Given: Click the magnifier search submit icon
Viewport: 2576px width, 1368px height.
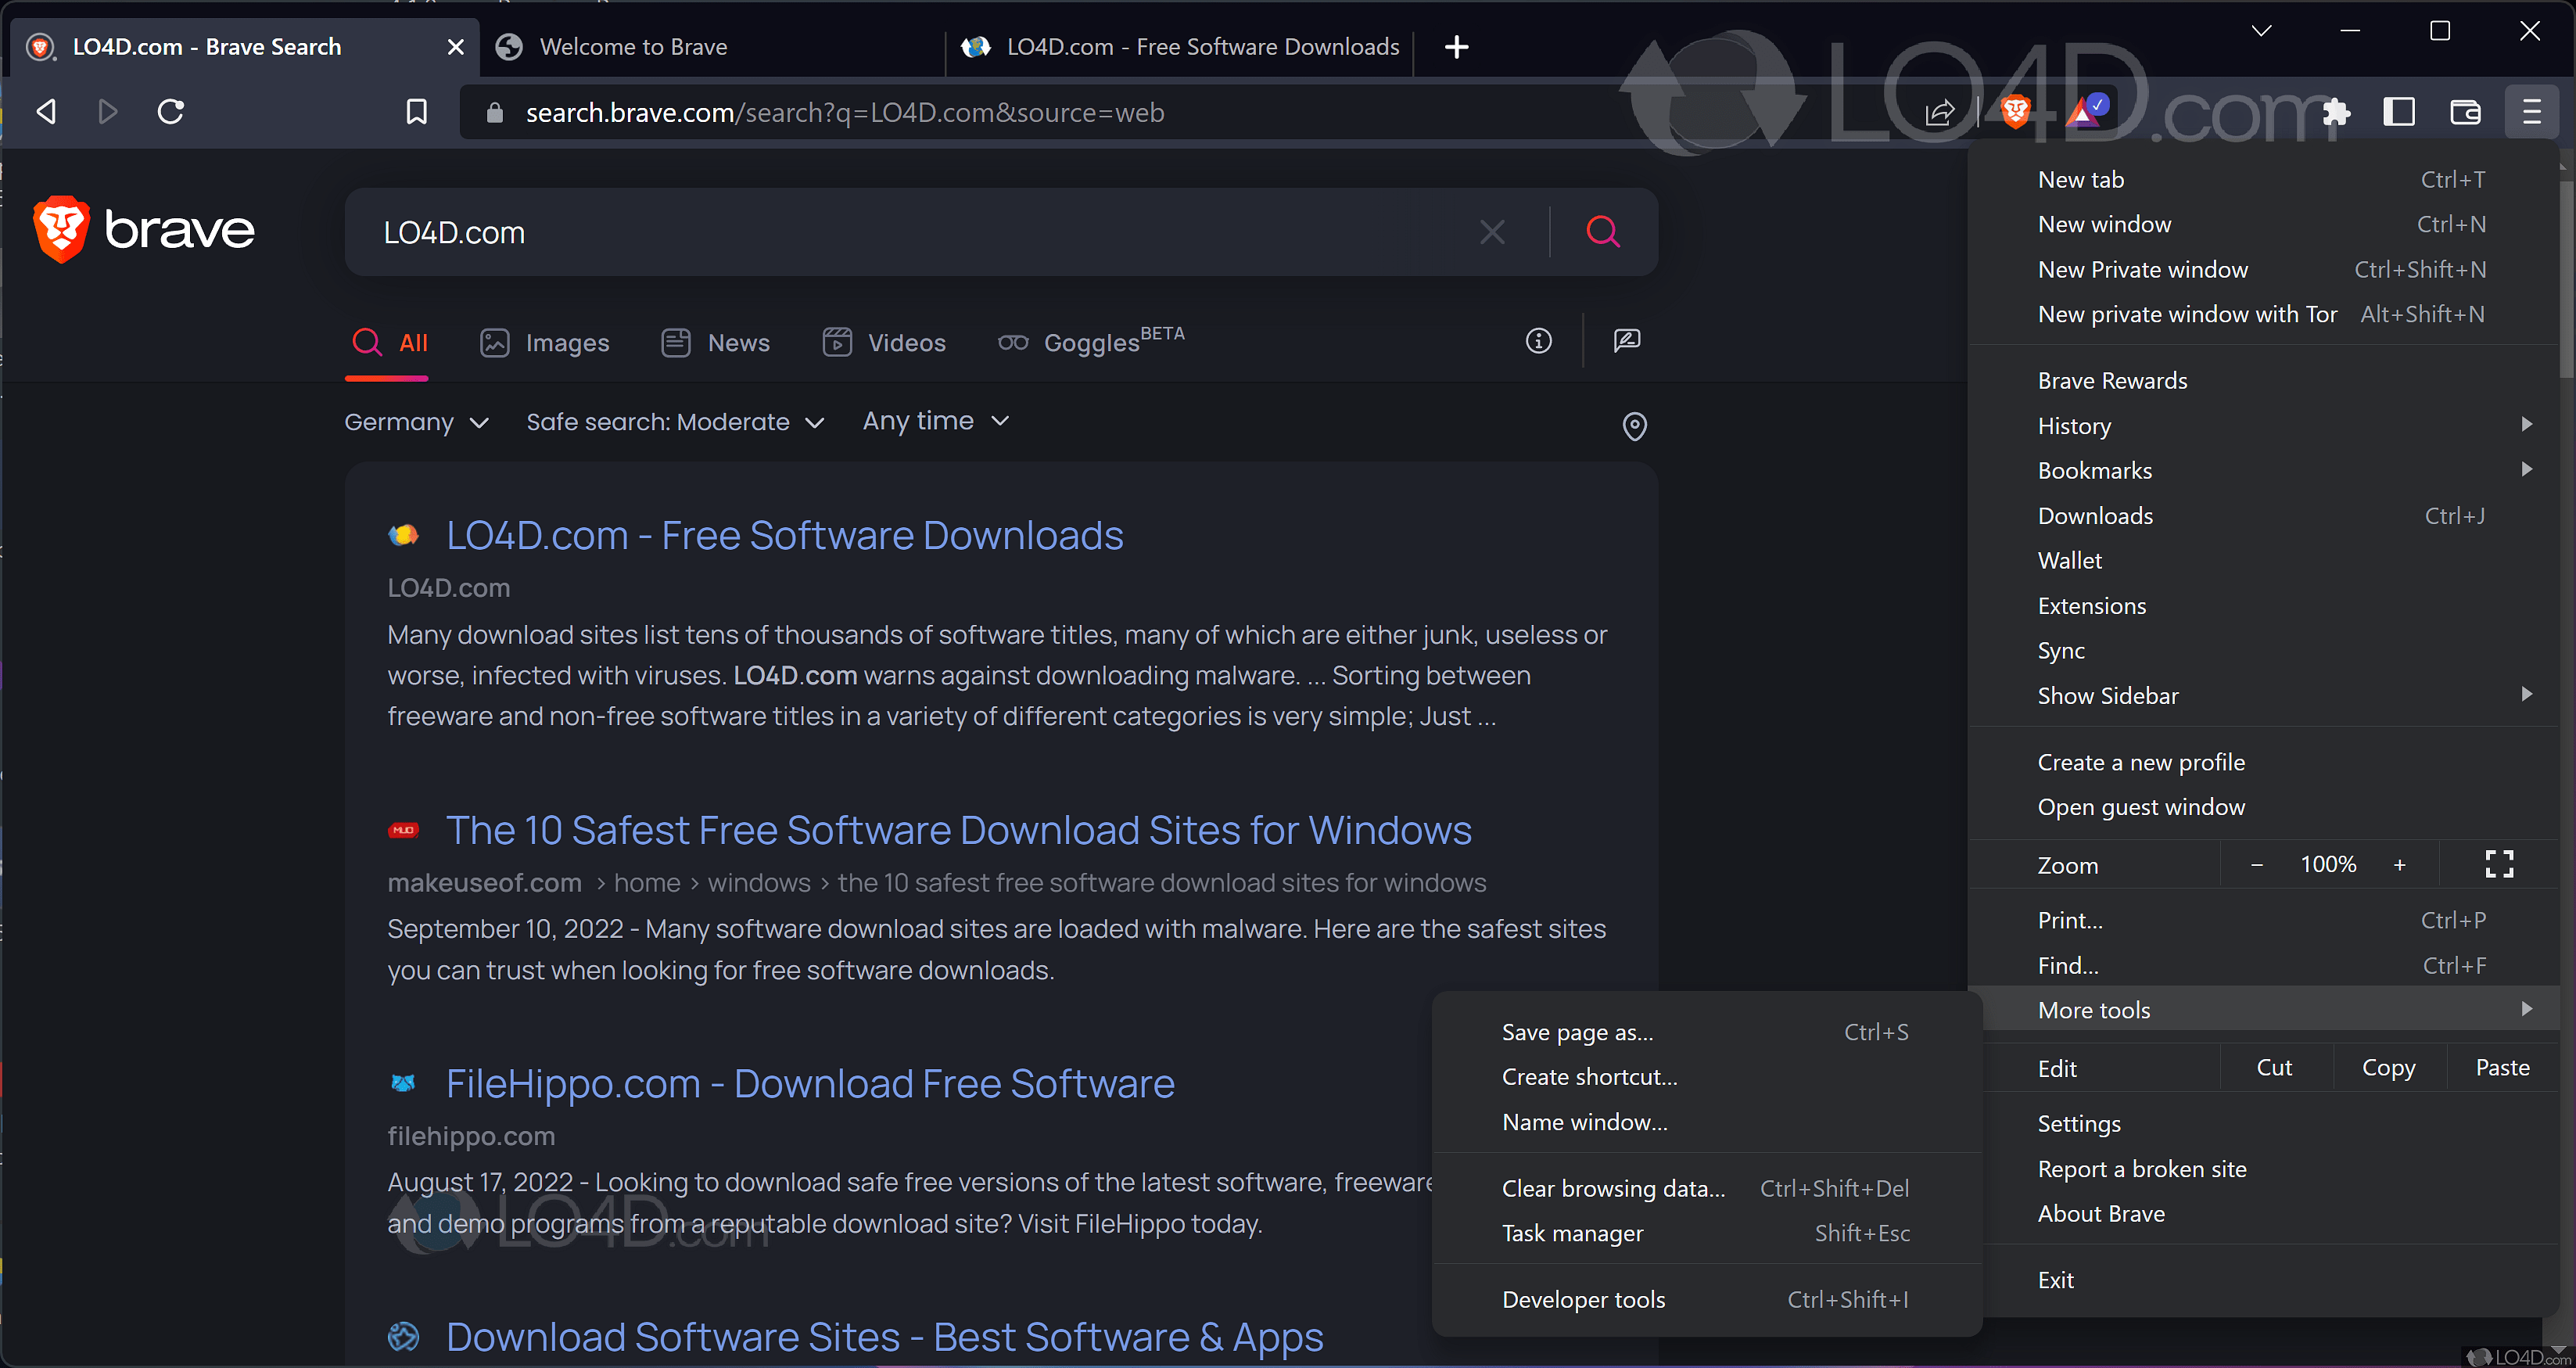Looking at the screenshot, I should coord(1602,232).
